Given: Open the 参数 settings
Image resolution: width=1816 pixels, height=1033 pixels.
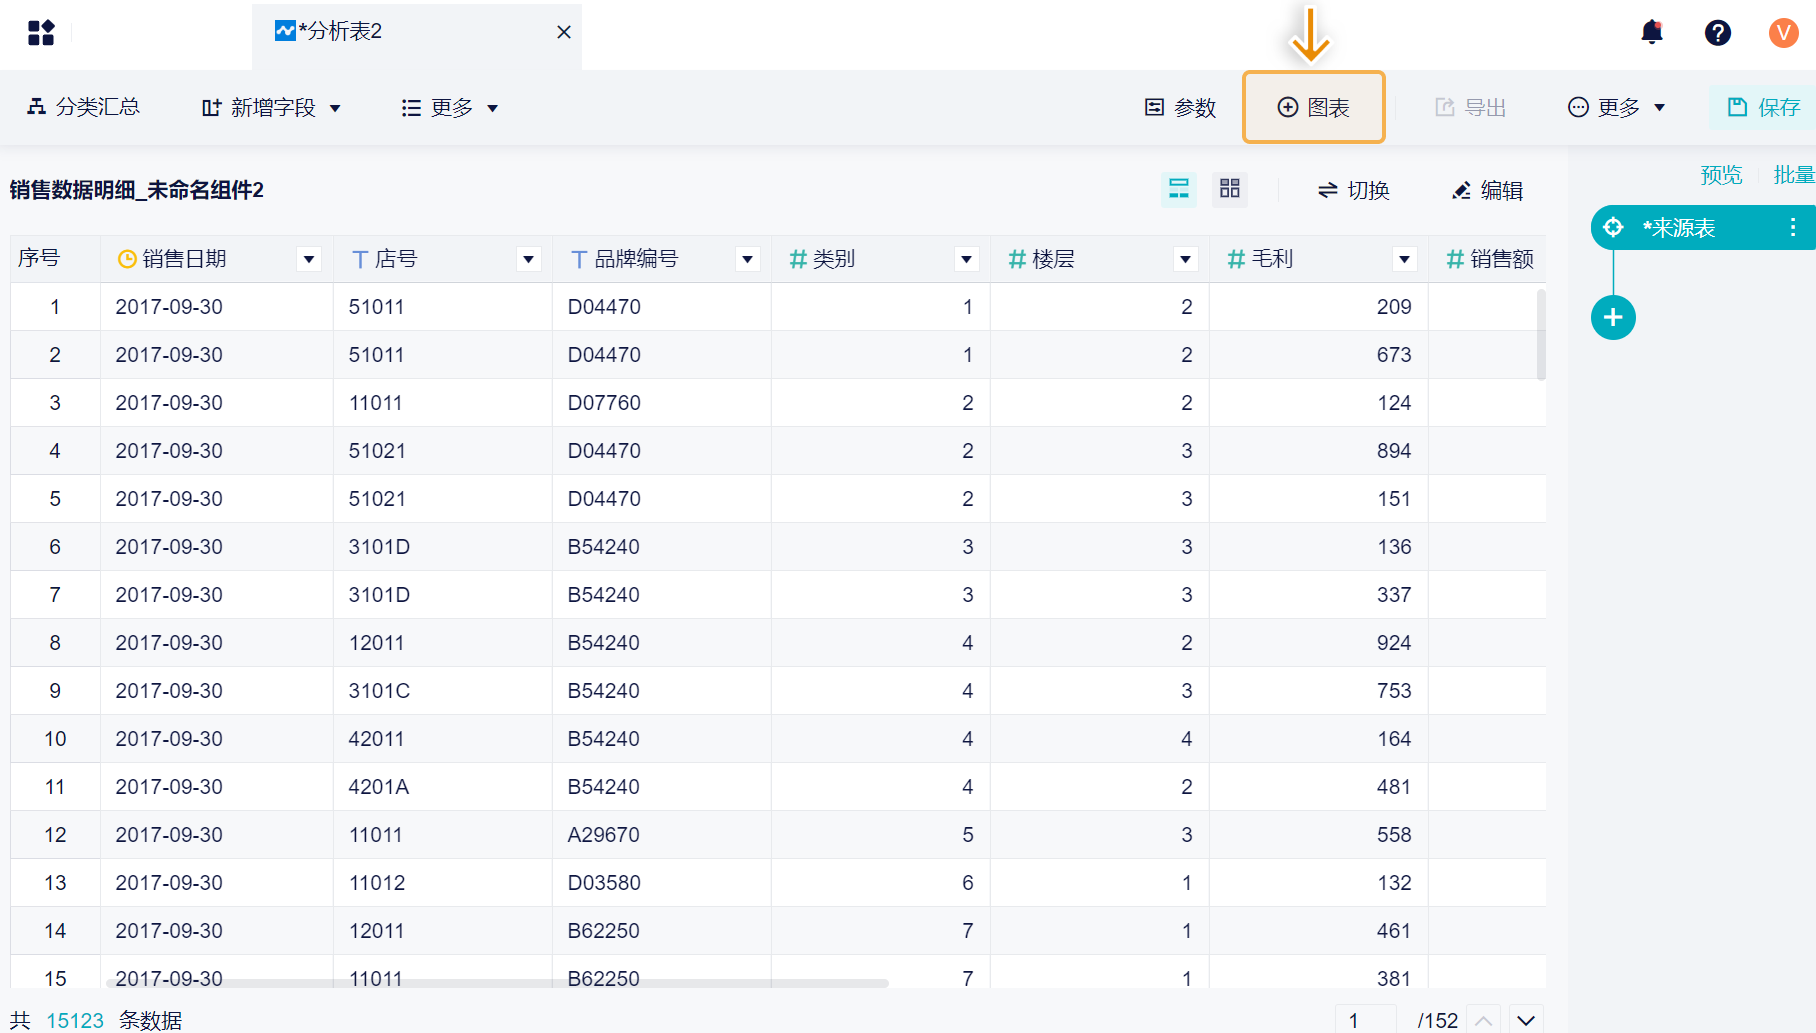Looking at the screenshot, I should 1180,107.
